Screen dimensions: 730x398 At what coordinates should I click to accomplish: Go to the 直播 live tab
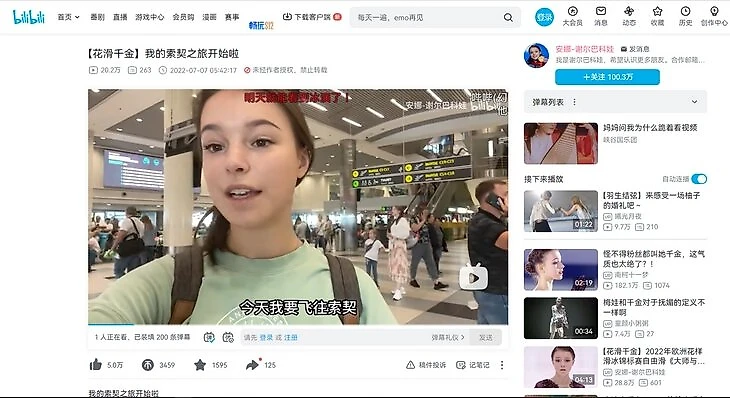(120, 17)
